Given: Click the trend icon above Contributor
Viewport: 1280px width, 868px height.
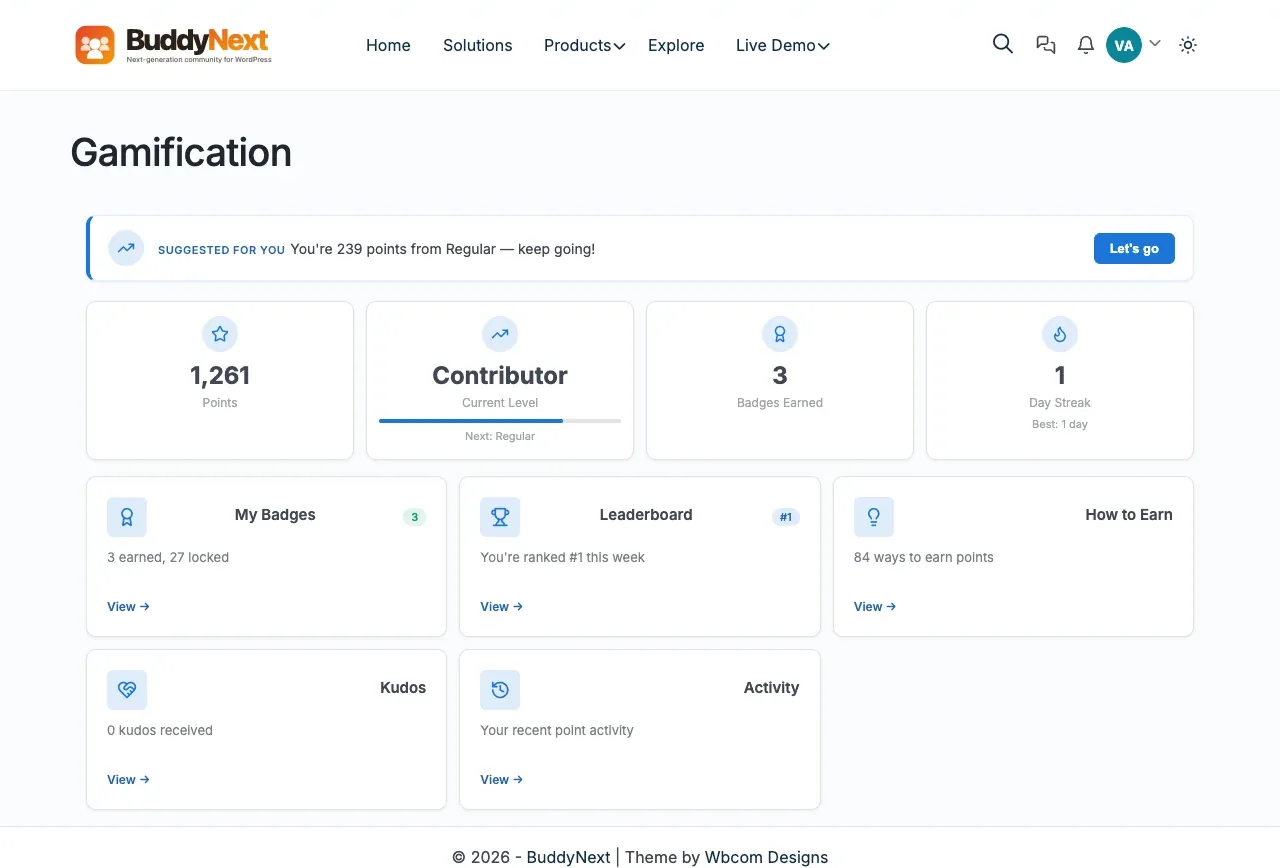Looking at the screenshot, I should pos(500,334).
